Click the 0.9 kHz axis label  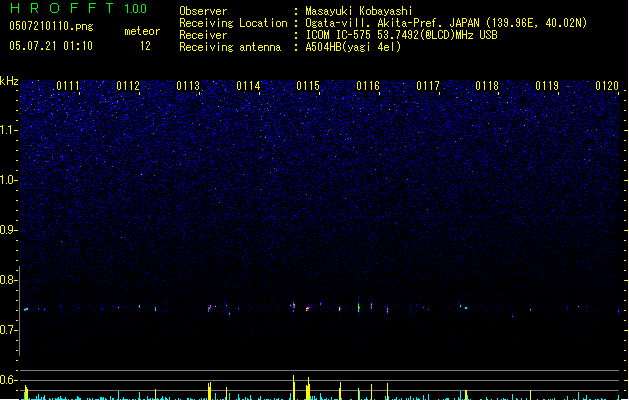pyautogui.click(x=8, y=230)
